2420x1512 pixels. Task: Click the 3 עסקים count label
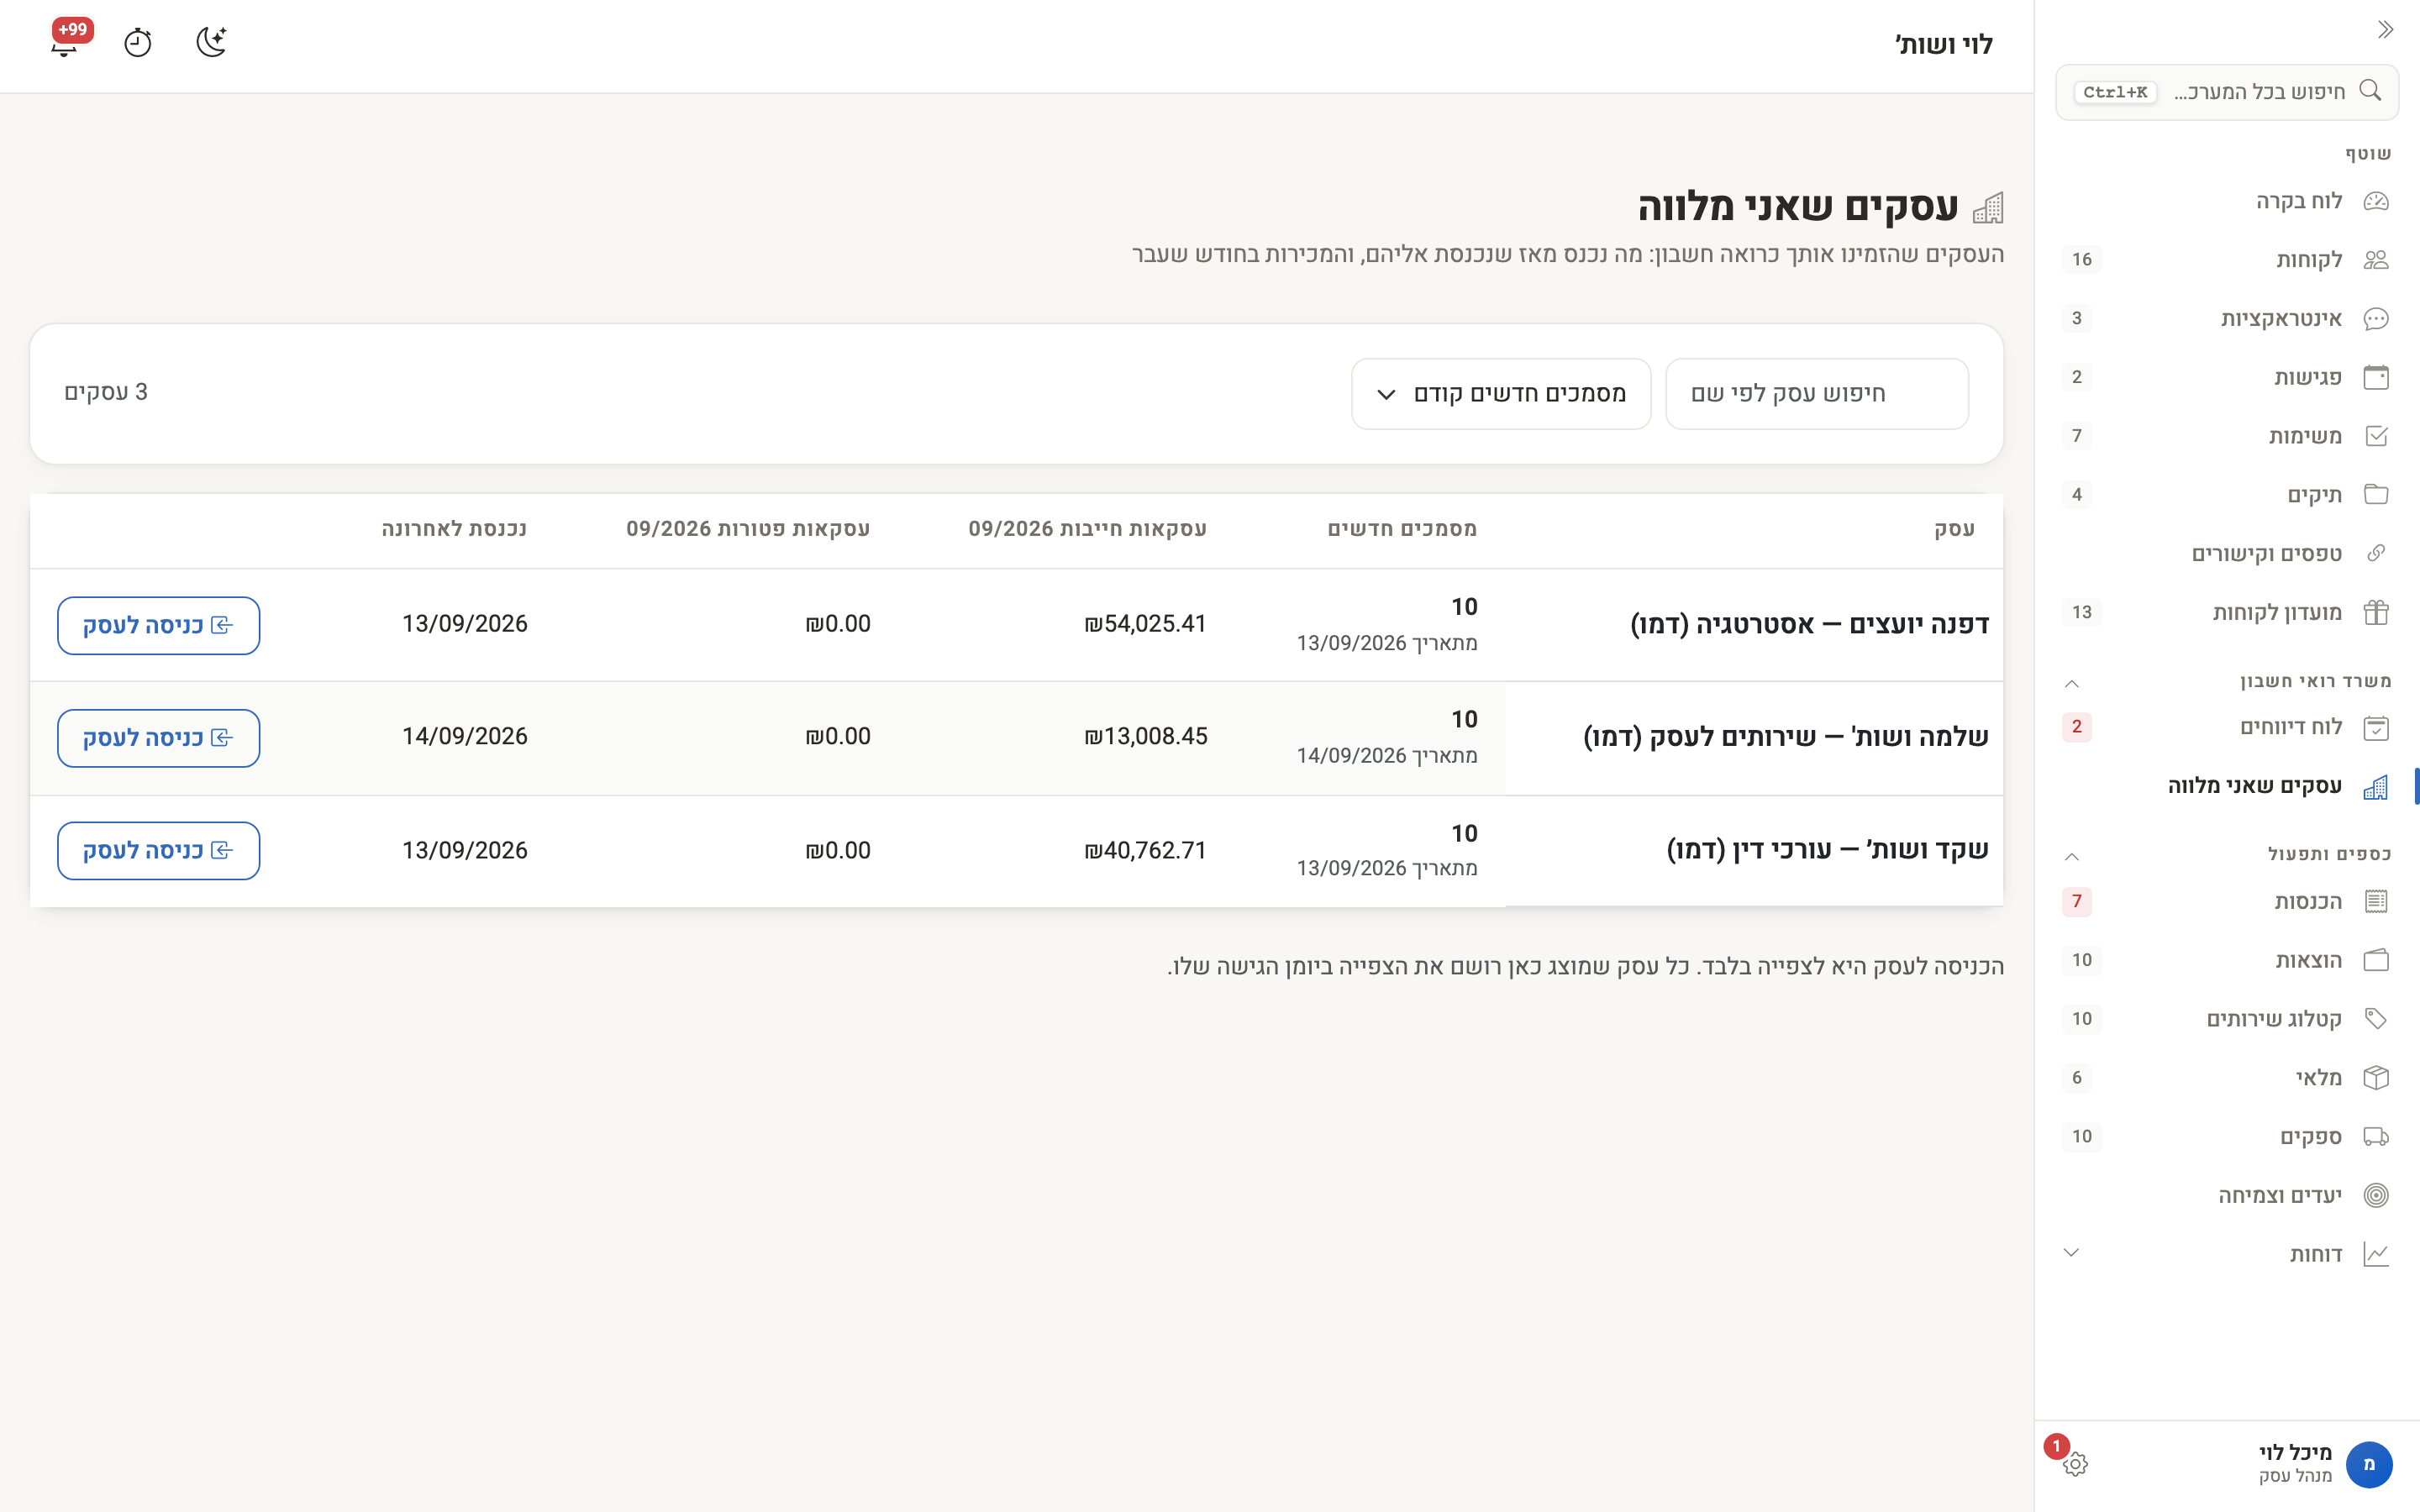tap(106, 392)
